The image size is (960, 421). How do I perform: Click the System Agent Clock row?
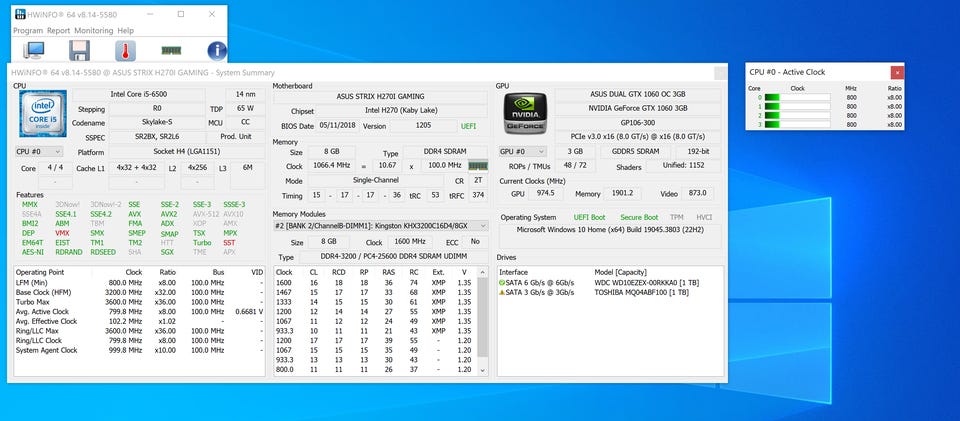coord(140,350)
